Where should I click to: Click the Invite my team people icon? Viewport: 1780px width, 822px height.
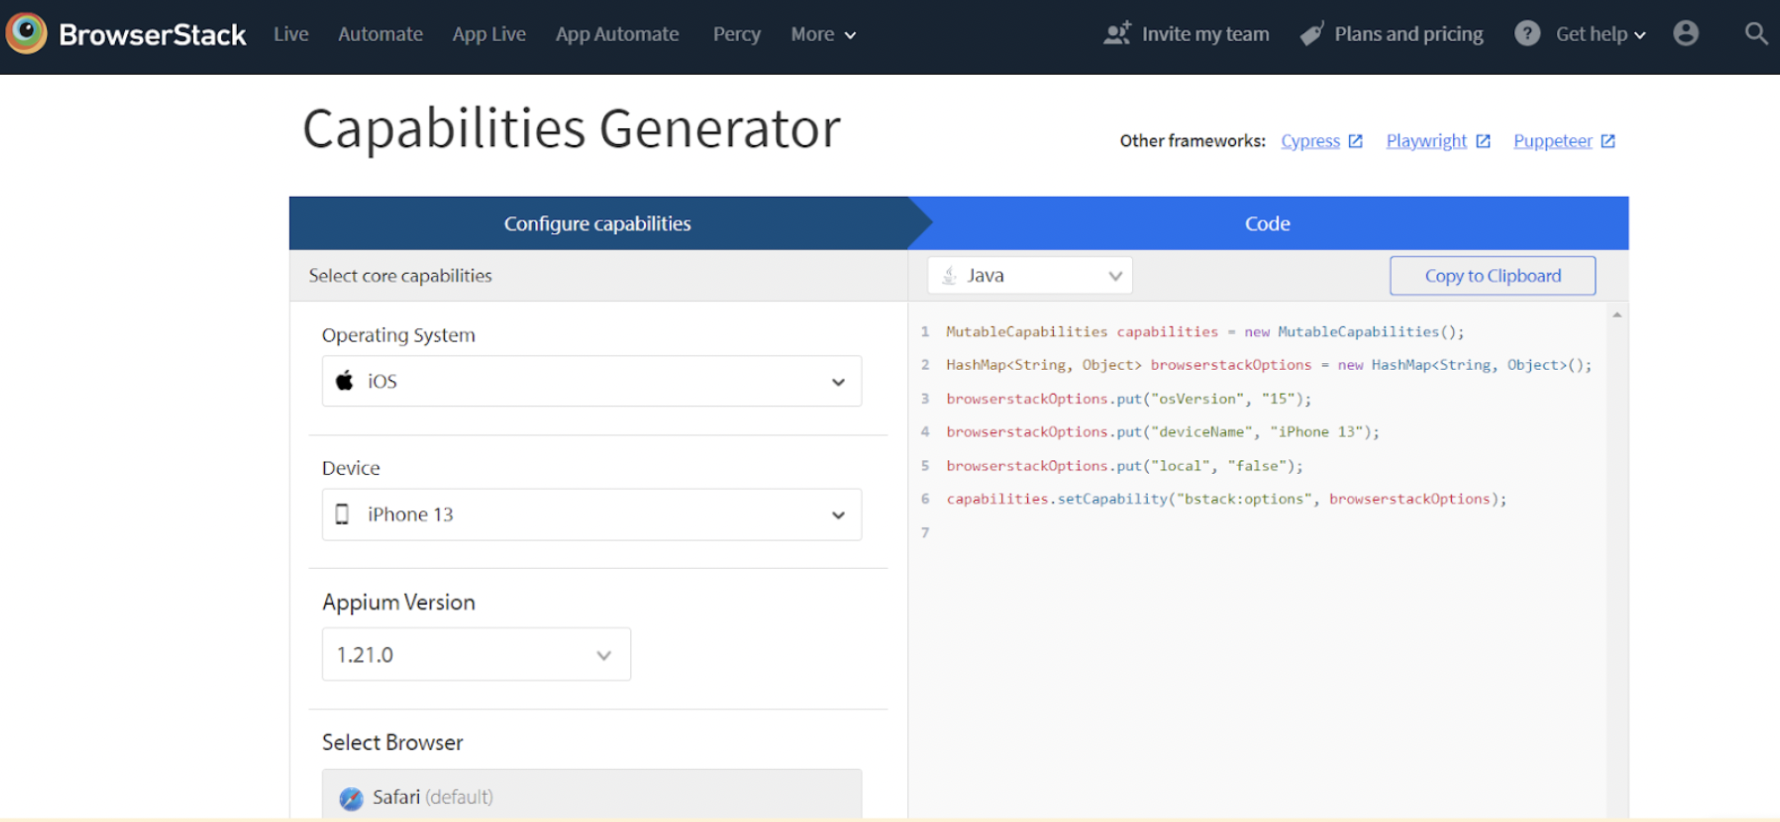point(1117,34)
